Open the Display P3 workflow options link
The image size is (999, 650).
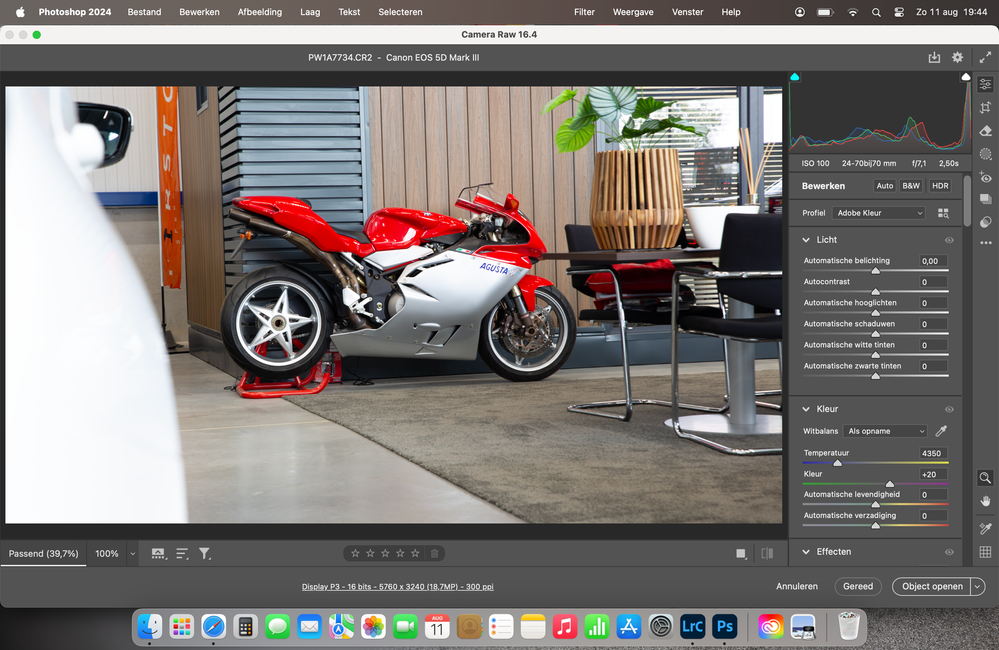pyautogui.click(x=398, y=587)
